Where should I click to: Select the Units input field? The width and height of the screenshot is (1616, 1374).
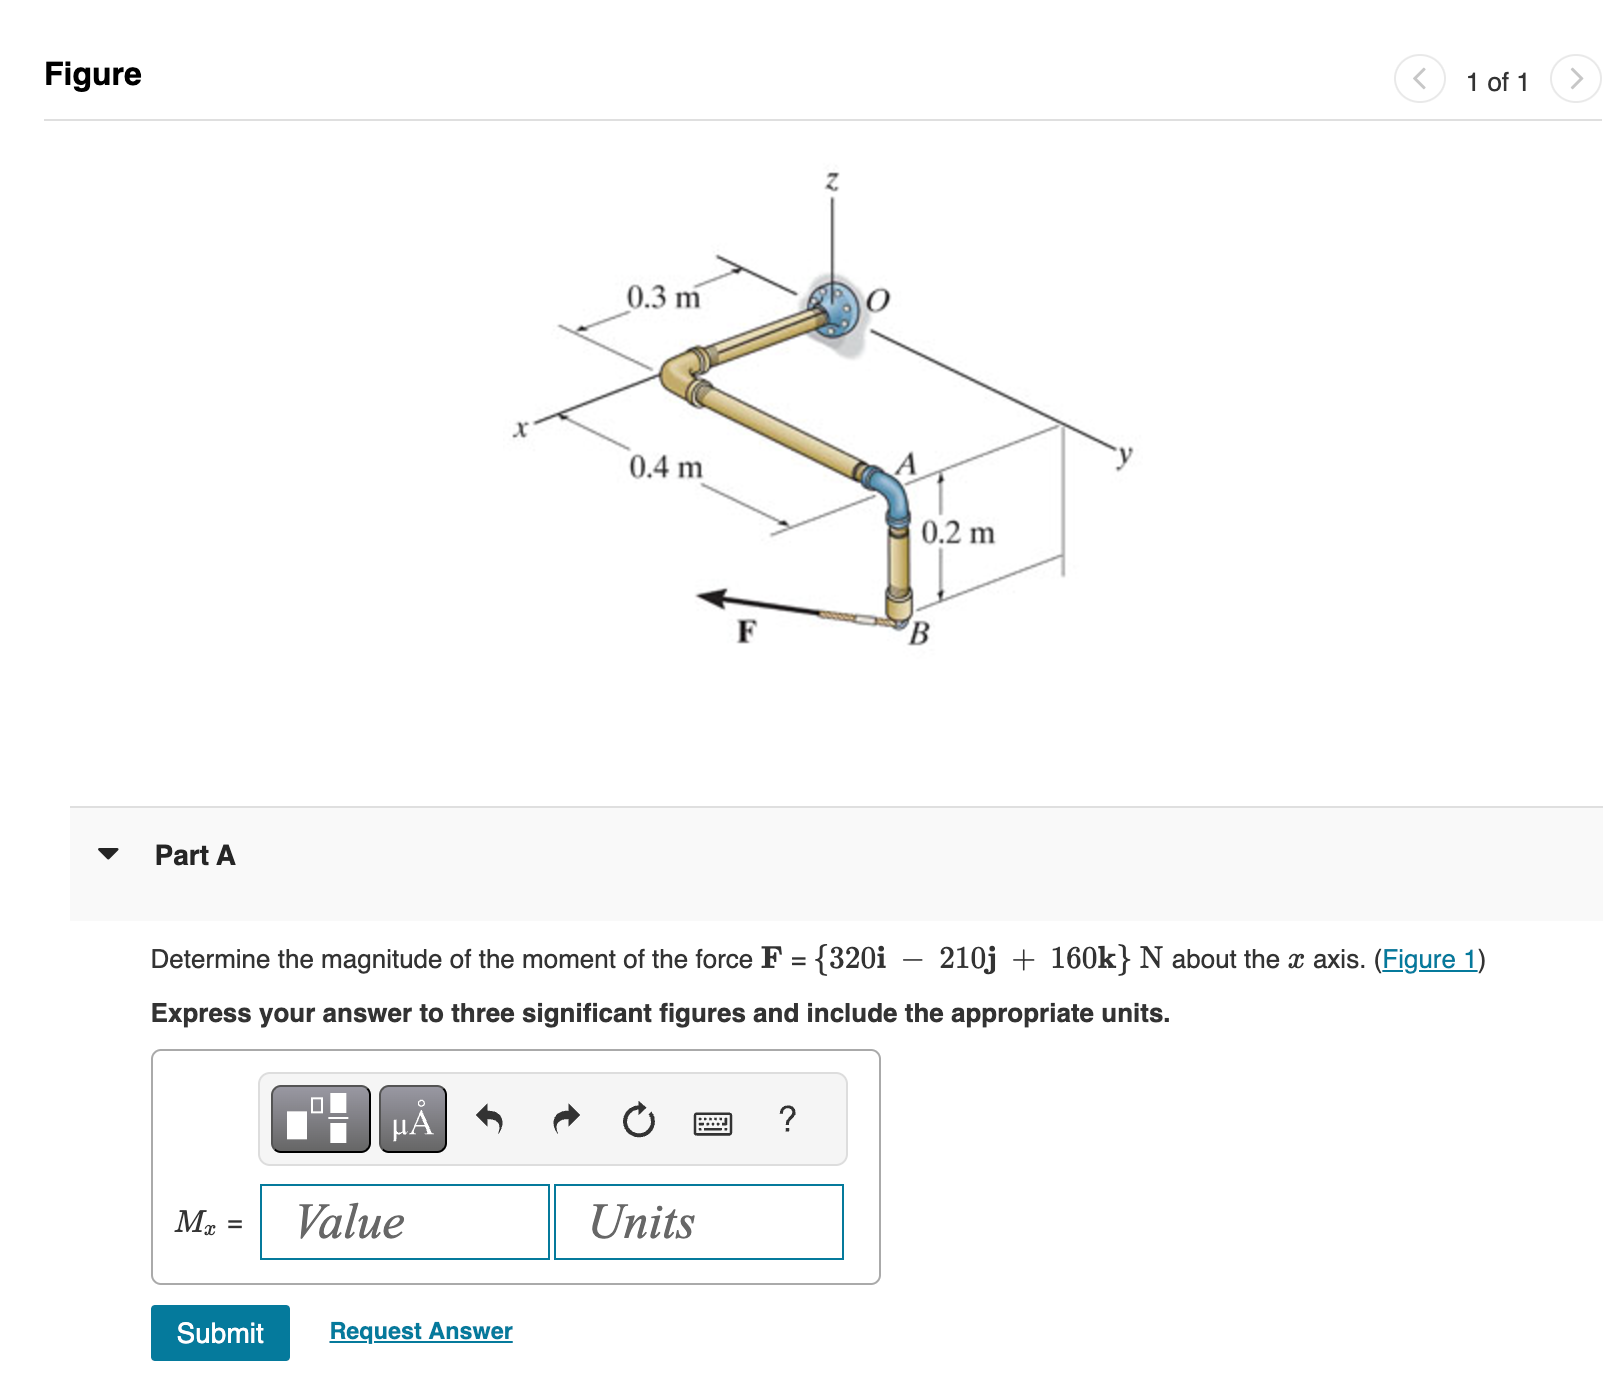pos(698,1222)
